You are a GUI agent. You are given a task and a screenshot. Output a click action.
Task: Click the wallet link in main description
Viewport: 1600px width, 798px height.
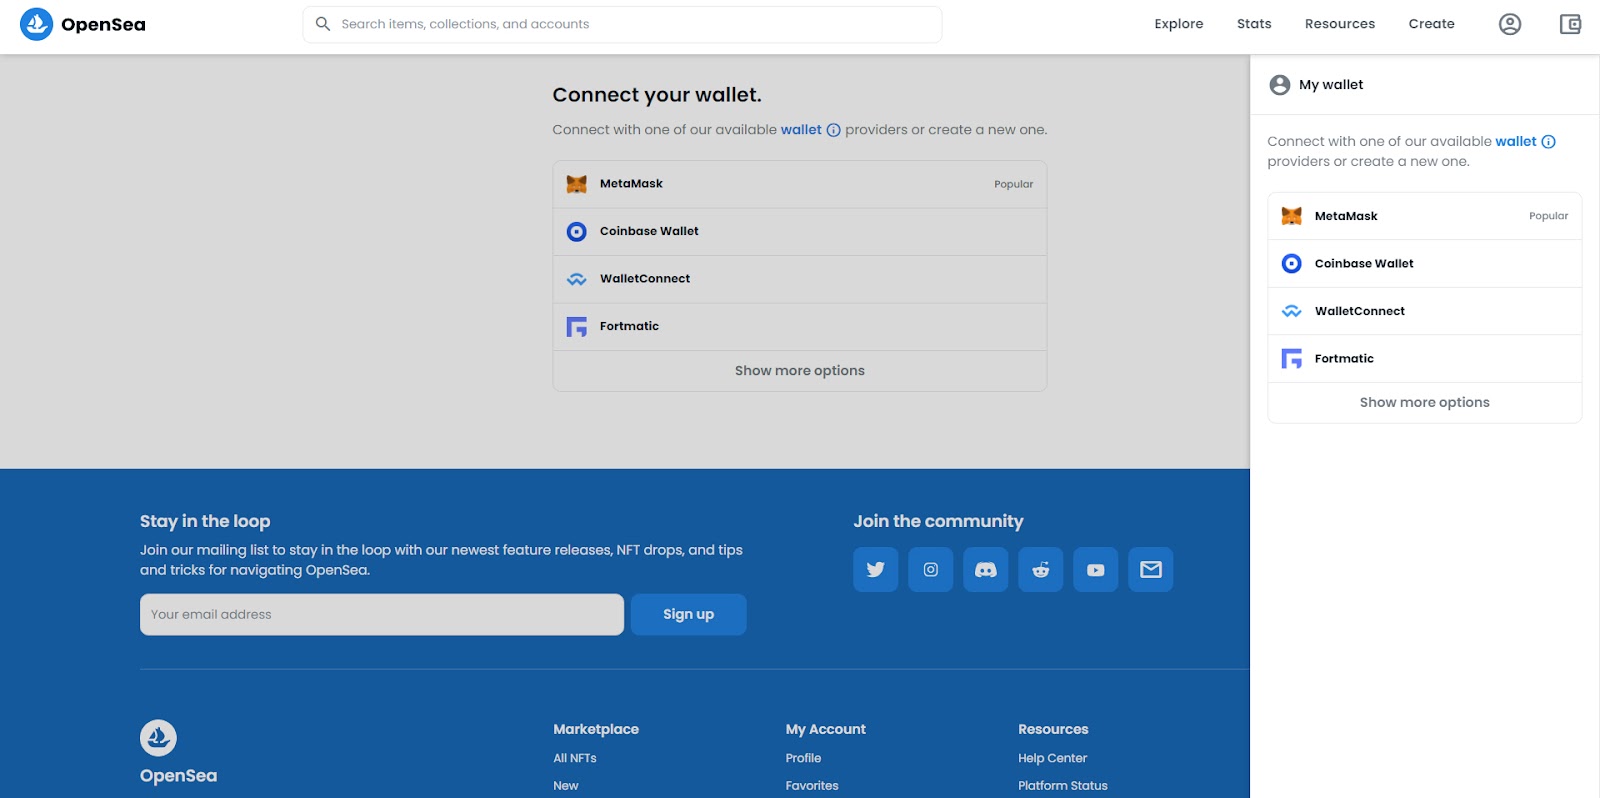[x=801, y=130]
